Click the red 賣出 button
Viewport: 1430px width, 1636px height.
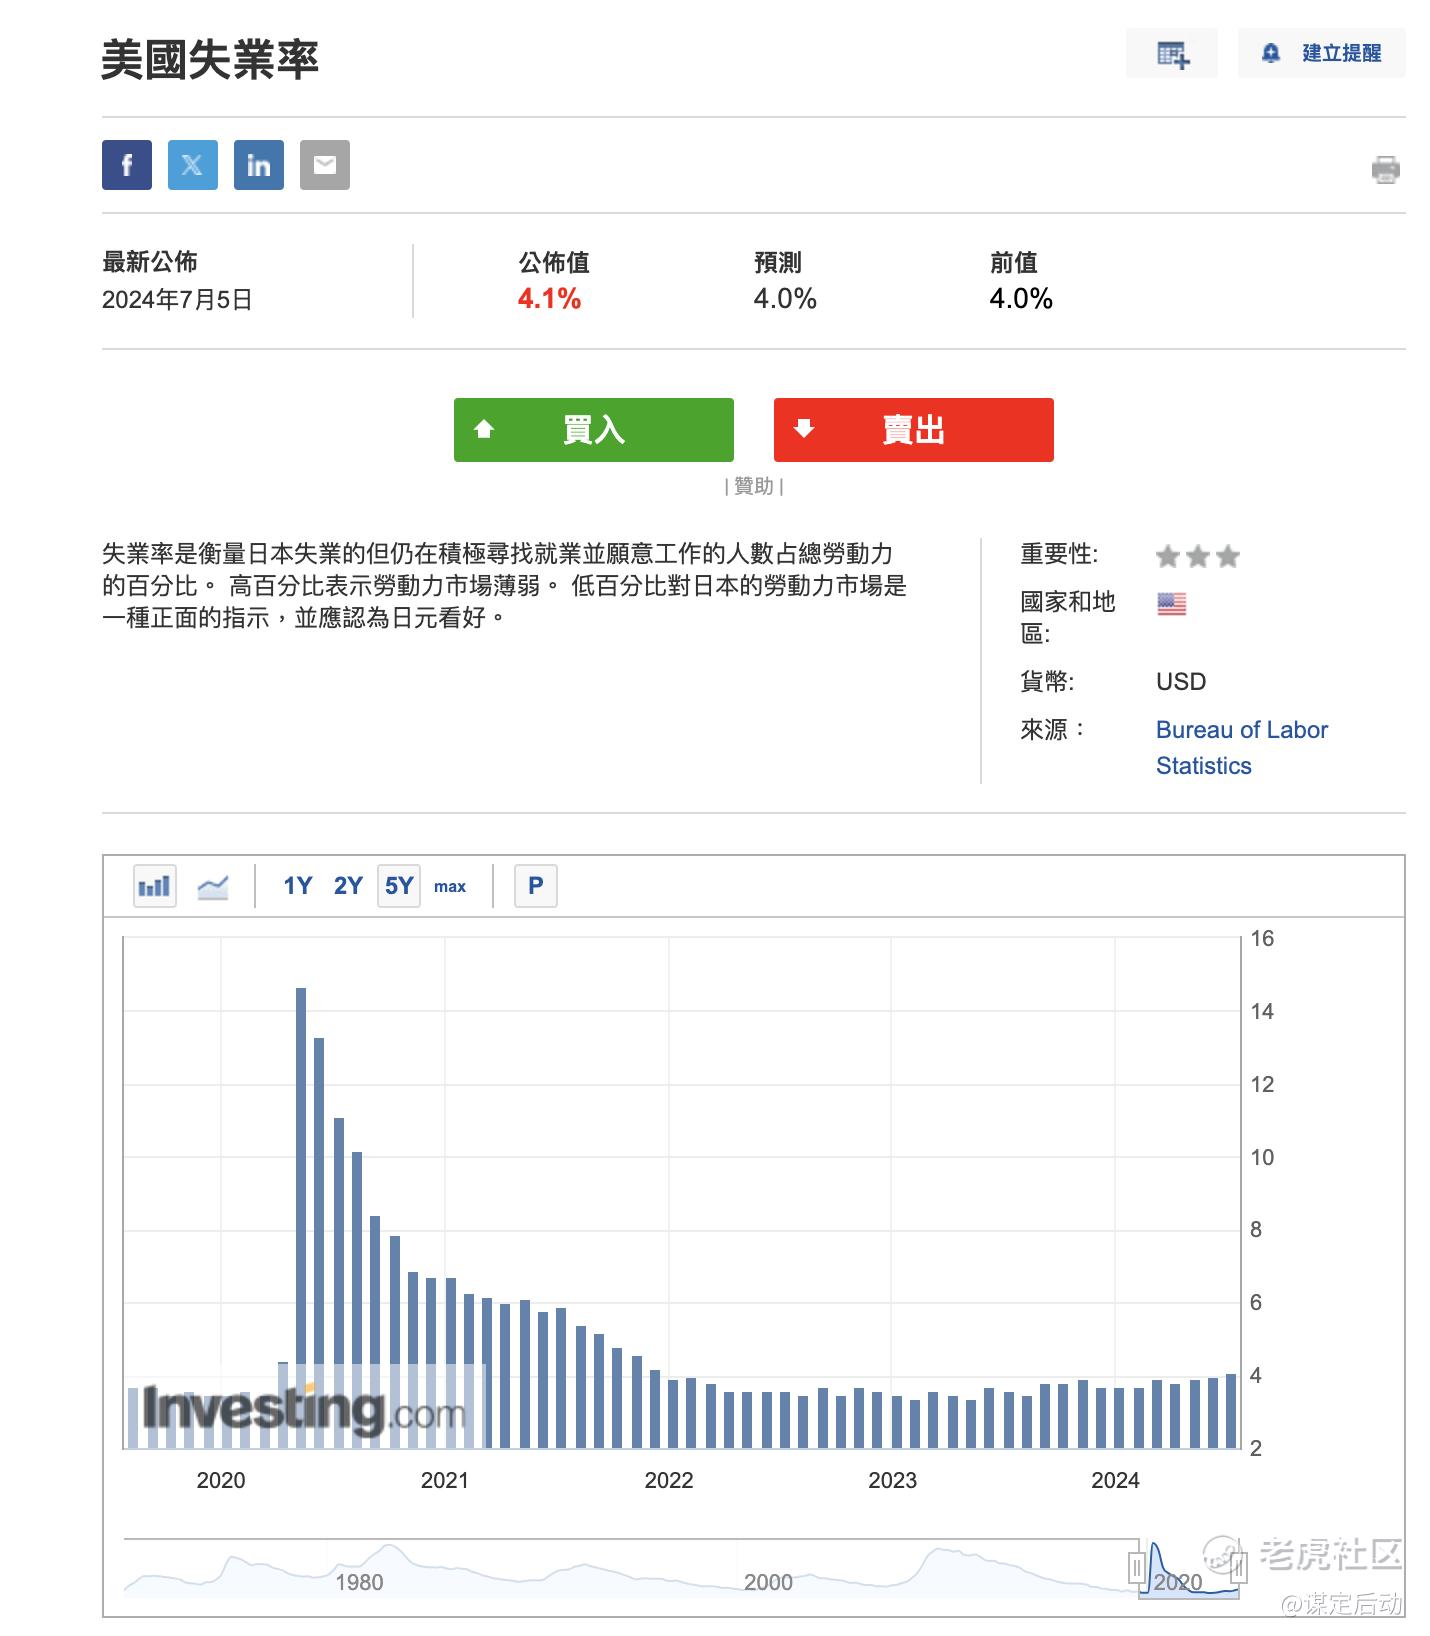point(914,430)
